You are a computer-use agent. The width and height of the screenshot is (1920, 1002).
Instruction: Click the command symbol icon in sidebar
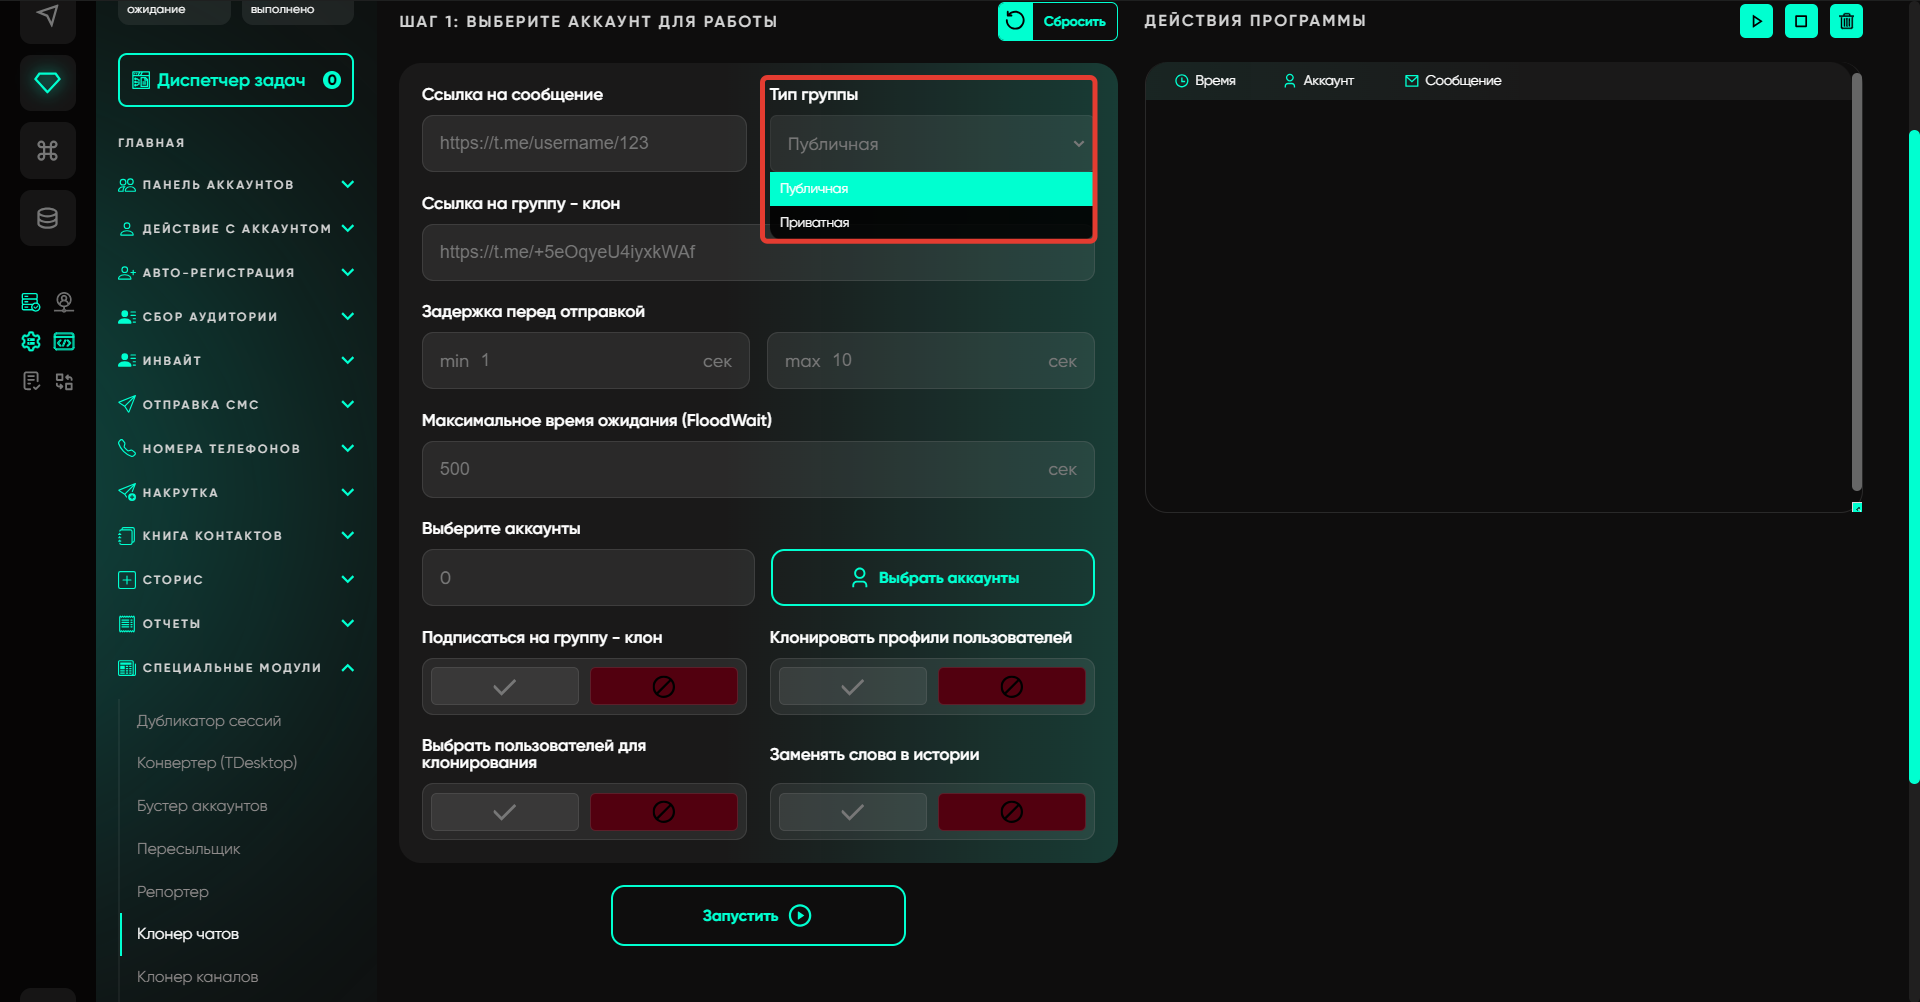coord(47,150)
